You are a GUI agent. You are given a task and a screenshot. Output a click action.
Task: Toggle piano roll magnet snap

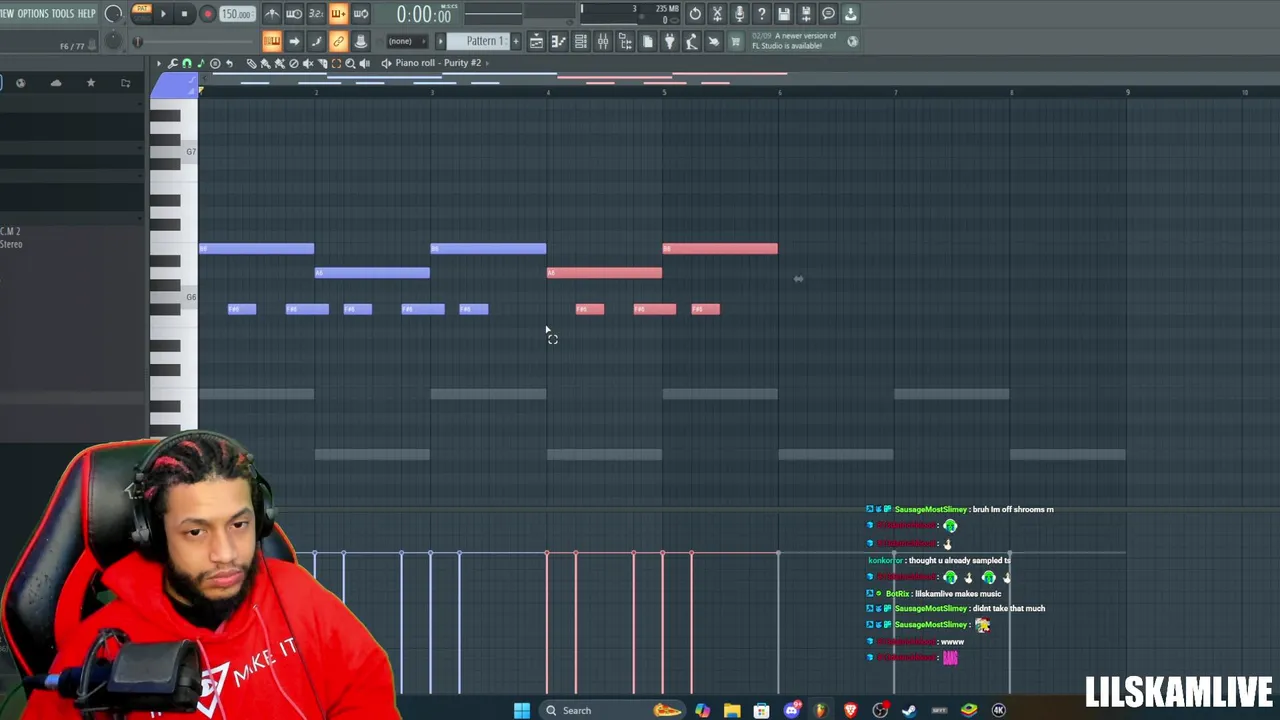186,63
